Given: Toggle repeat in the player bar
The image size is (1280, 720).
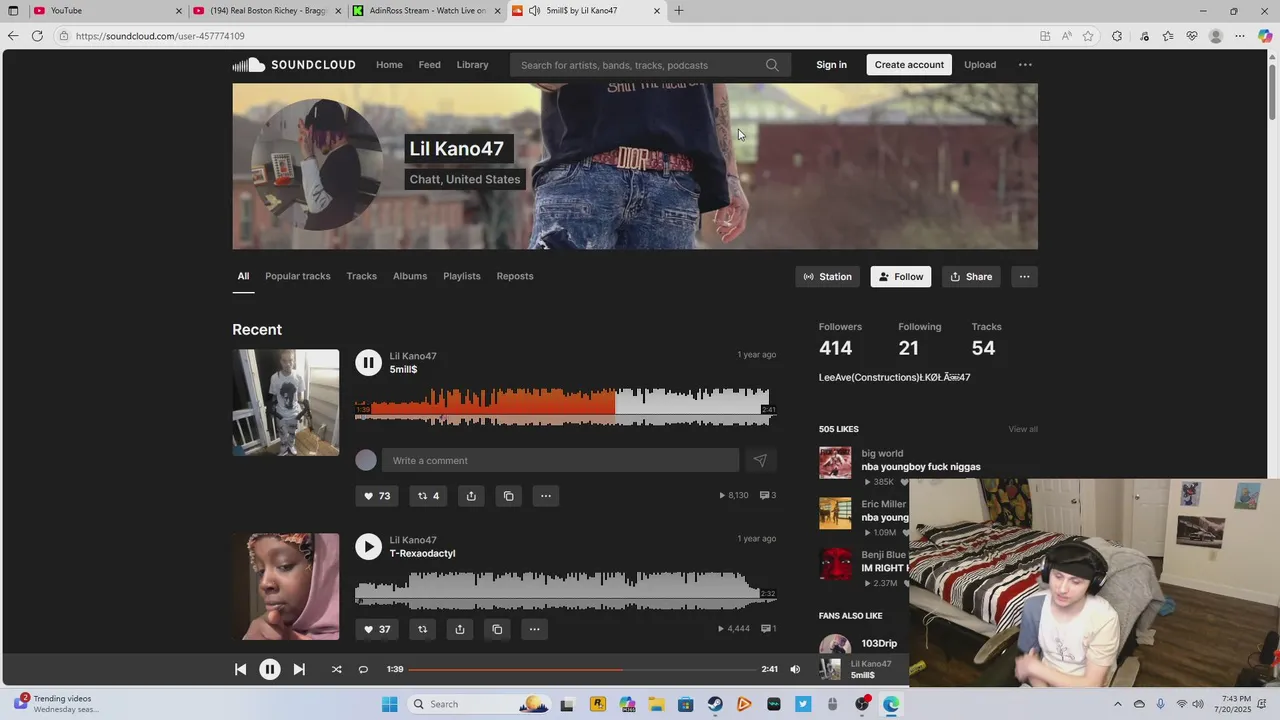Looking at the screenshot, I should [x=363, y=670].
